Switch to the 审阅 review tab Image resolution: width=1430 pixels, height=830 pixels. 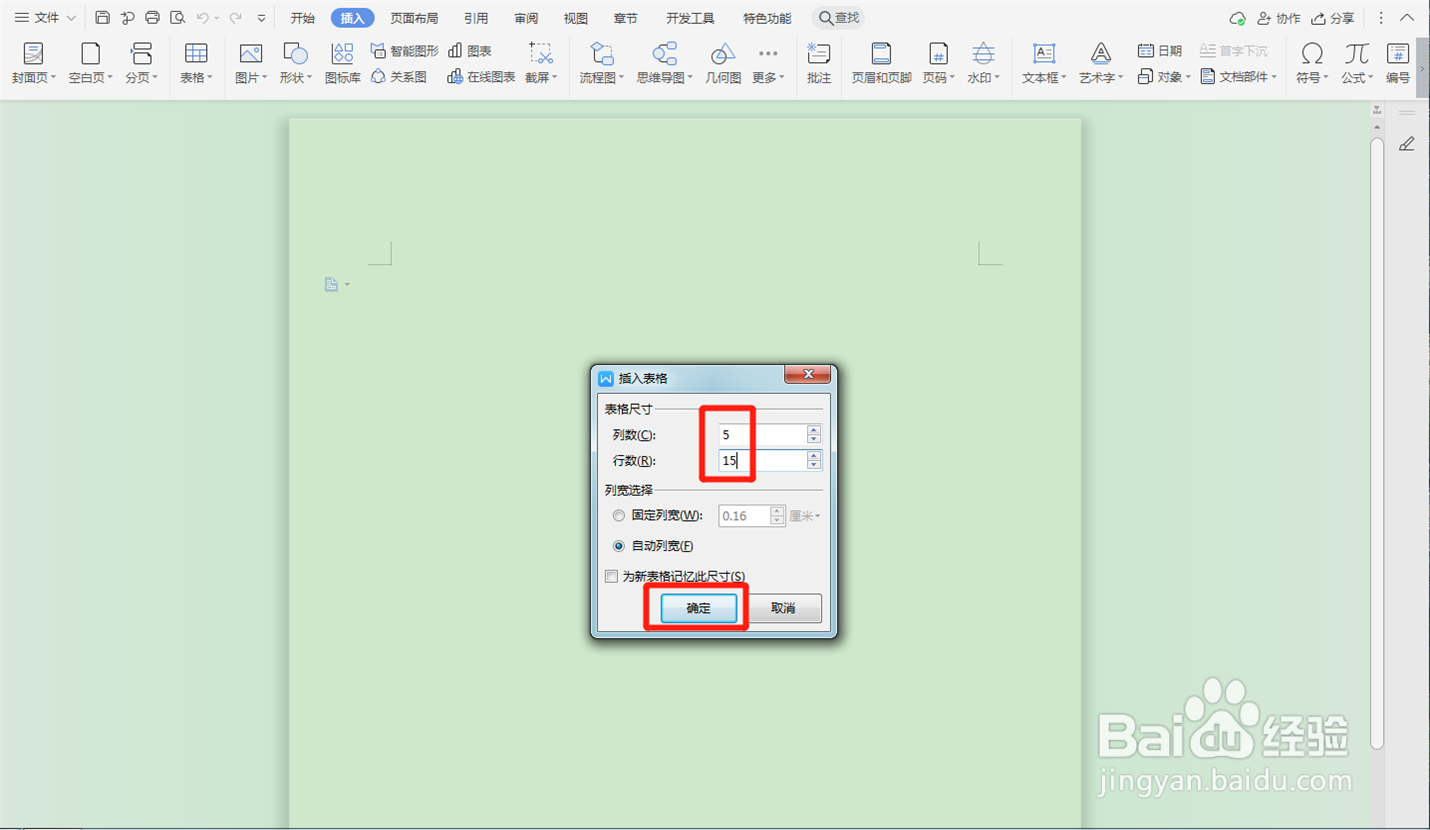(x=526, y=18)
